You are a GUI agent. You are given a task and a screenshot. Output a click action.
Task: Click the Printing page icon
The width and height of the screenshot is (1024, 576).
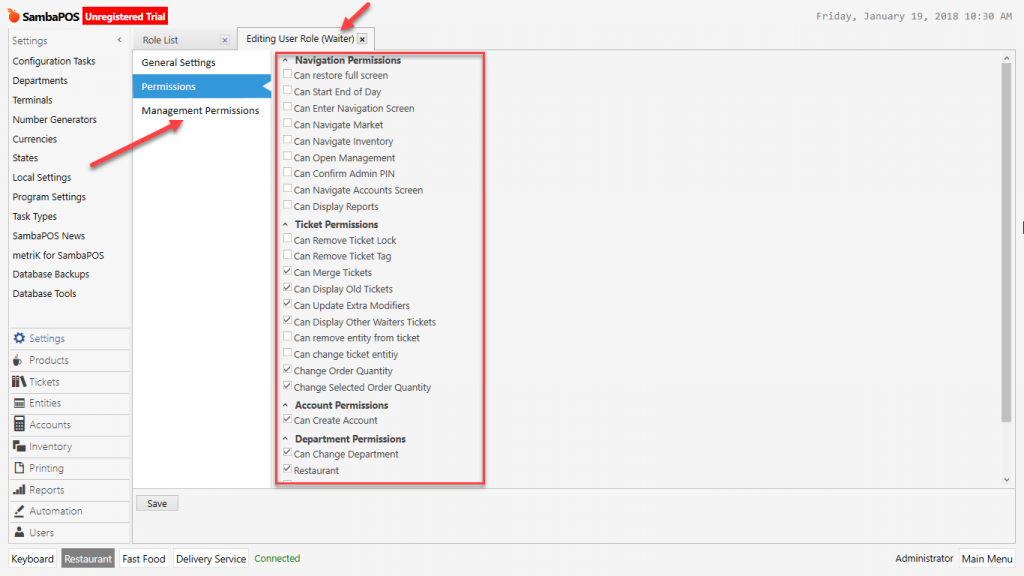(x=19, y=468)
